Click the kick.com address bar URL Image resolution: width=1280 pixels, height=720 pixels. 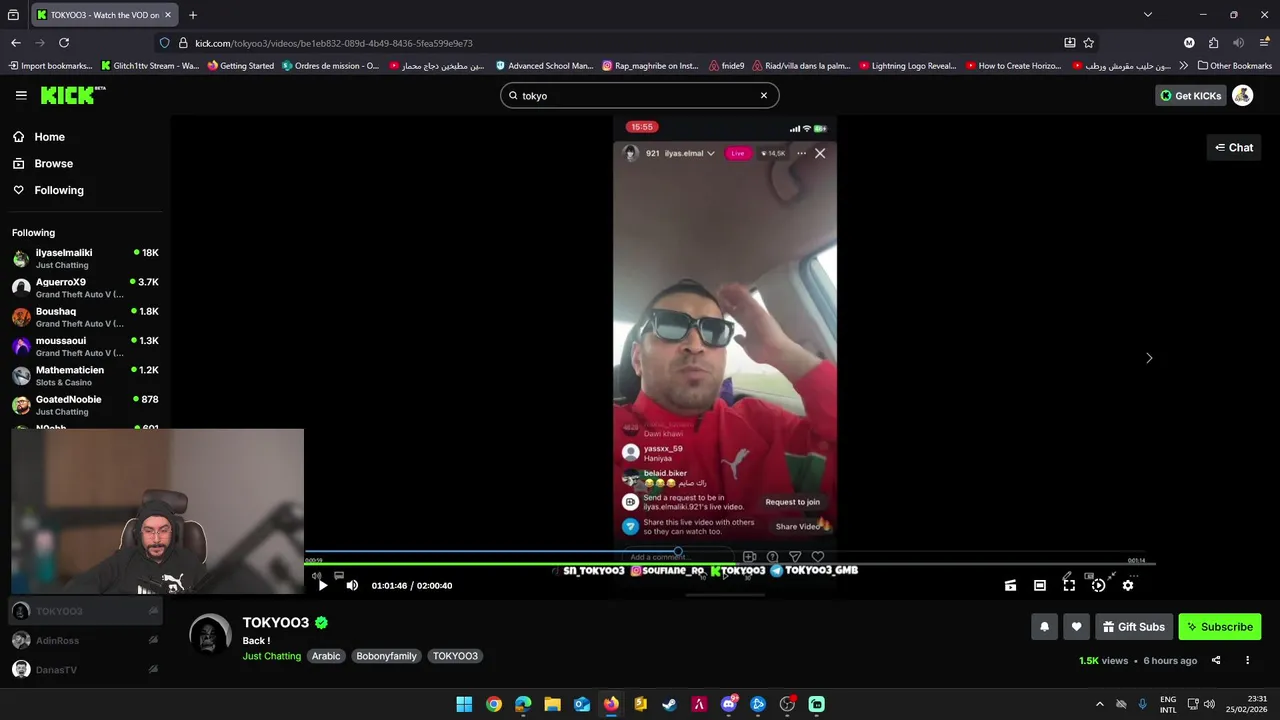pos(334,43)
